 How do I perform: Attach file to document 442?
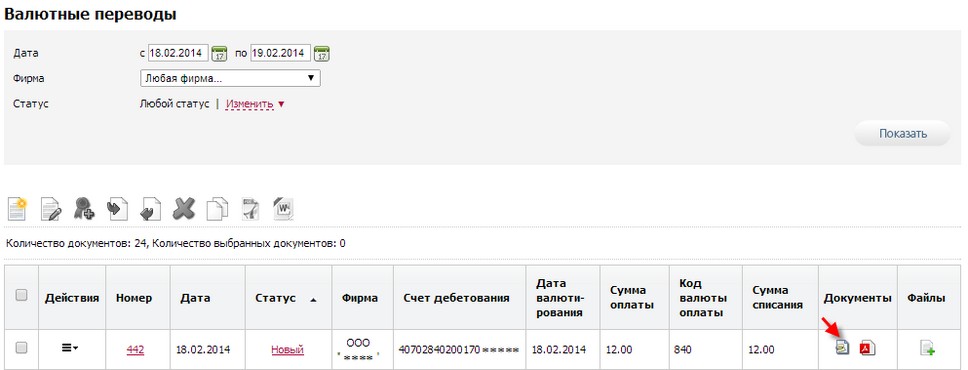pos(927,348)
